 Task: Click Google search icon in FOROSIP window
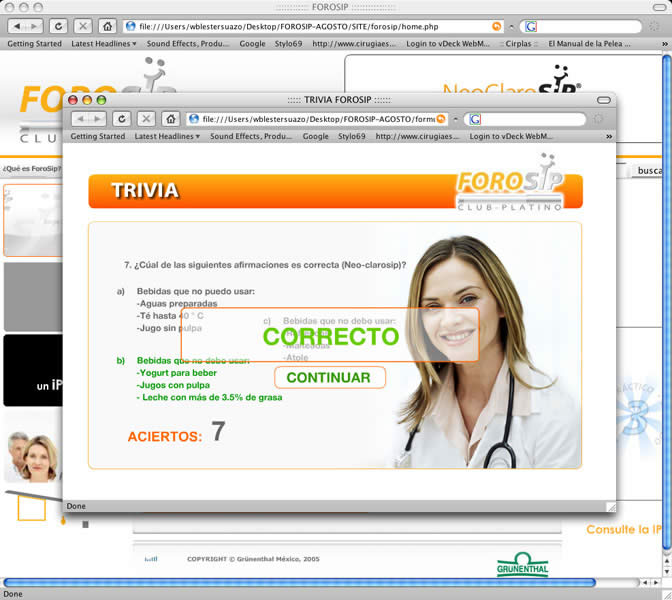(x=531, y=27)
